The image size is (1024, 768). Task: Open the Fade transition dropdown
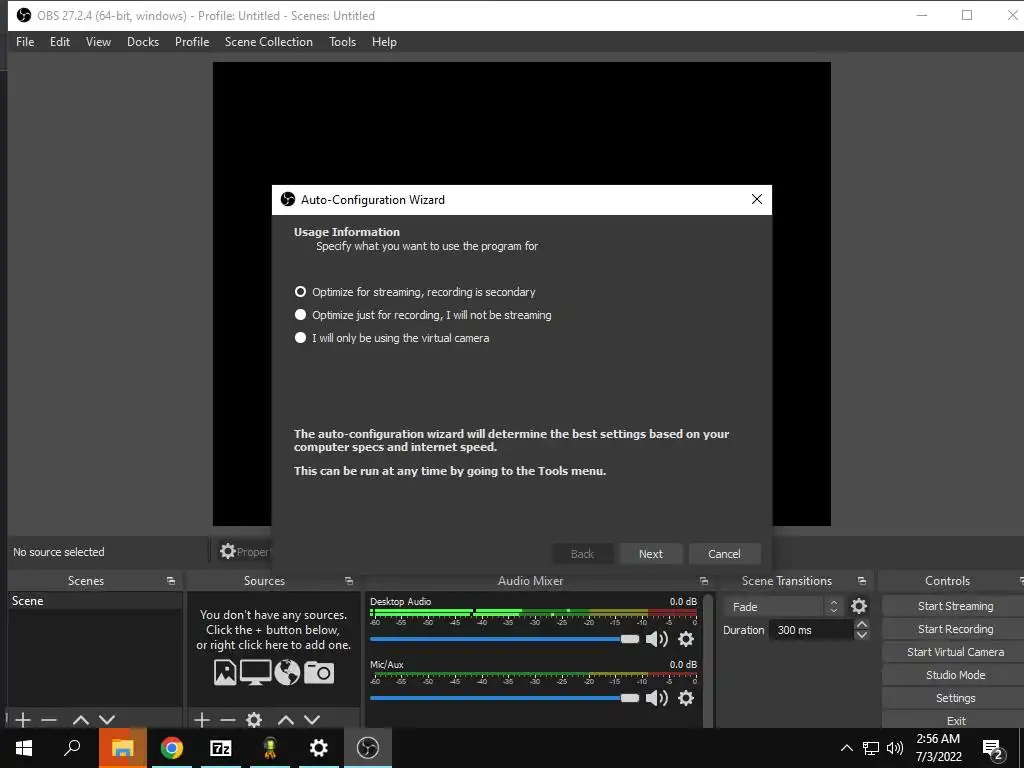[783, 607]
